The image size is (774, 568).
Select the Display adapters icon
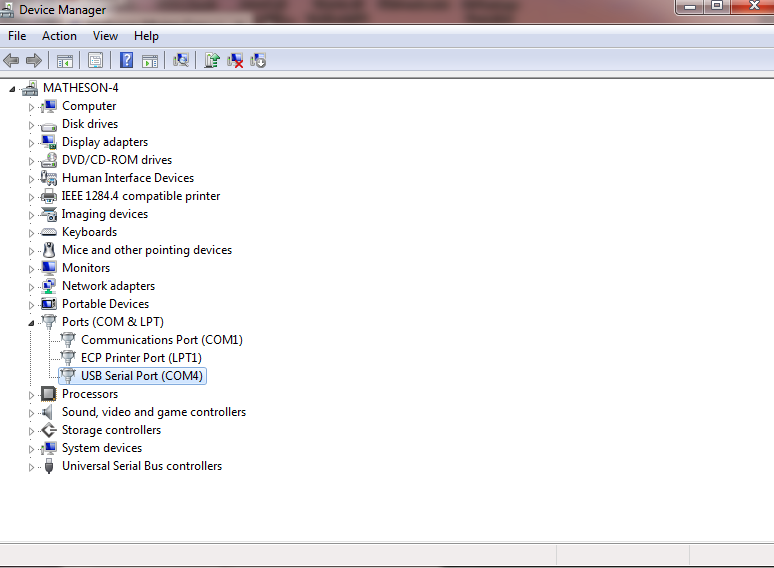tap(49, 142)
